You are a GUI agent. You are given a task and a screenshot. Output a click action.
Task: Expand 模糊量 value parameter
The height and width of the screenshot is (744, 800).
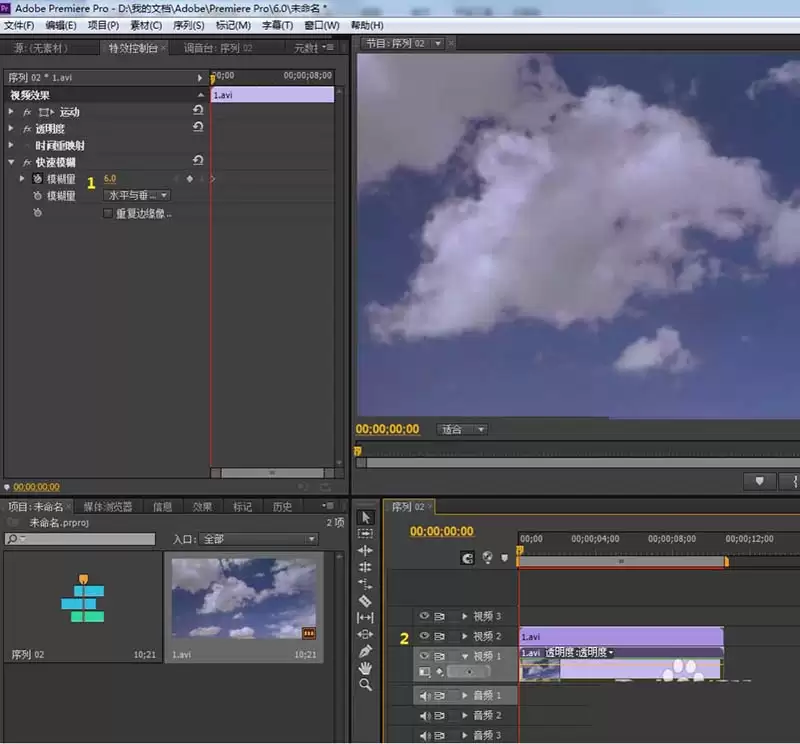point(21,179)
